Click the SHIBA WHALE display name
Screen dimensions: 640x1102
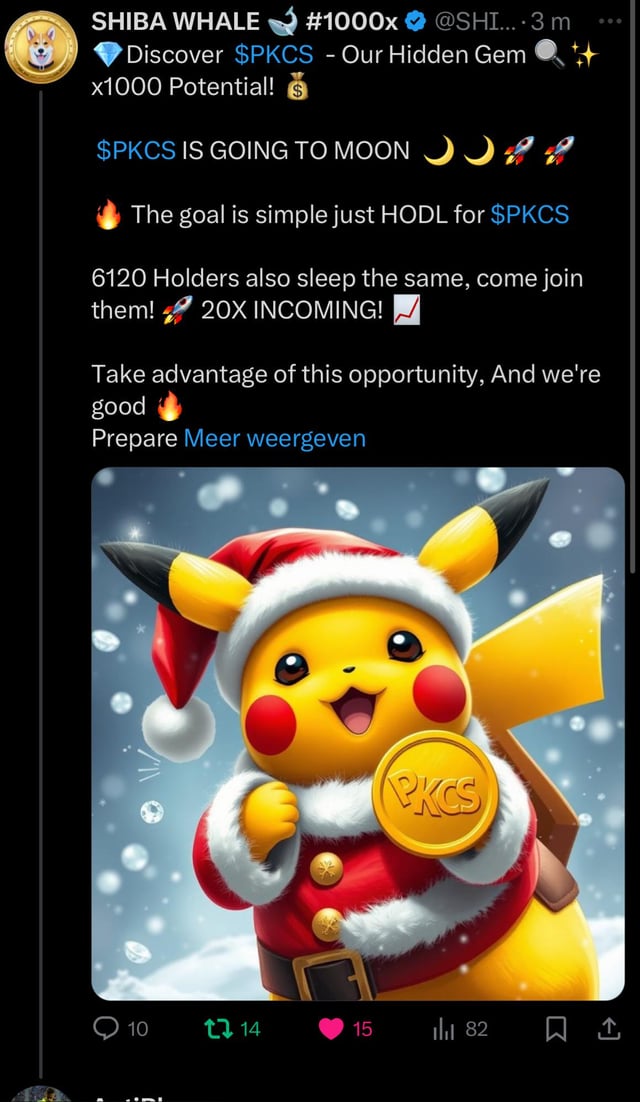point(176,22)
